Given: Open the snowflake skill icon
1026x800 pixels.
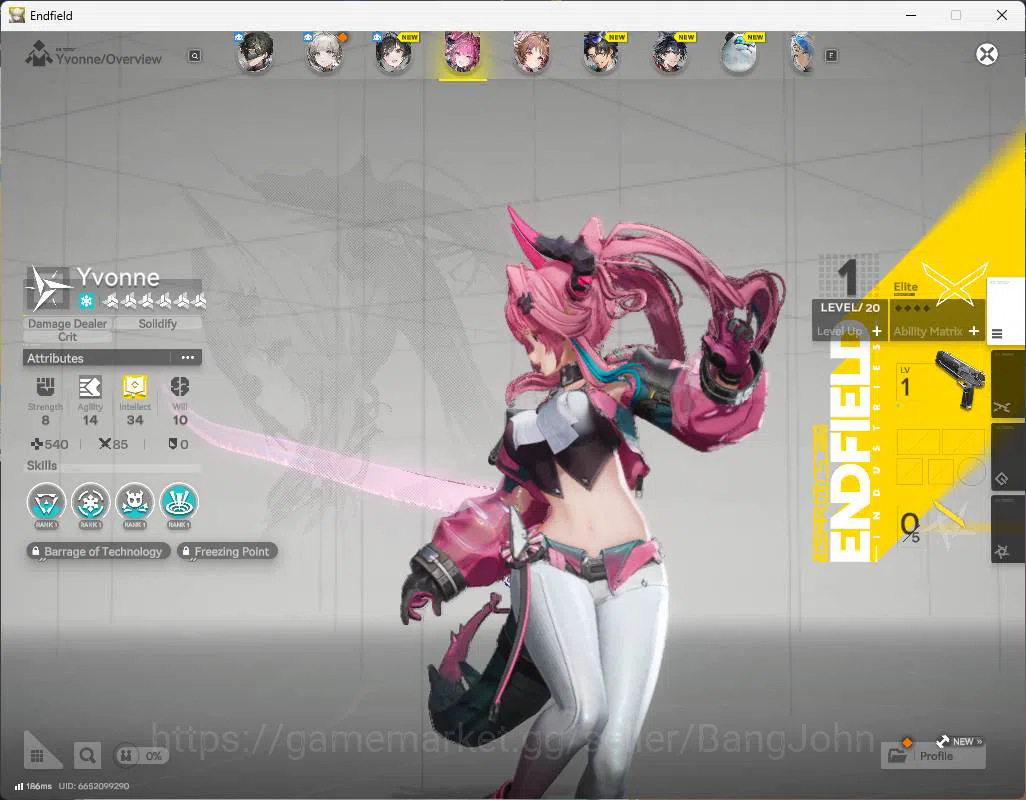Looking at the screenshot, I should point(90,502).
